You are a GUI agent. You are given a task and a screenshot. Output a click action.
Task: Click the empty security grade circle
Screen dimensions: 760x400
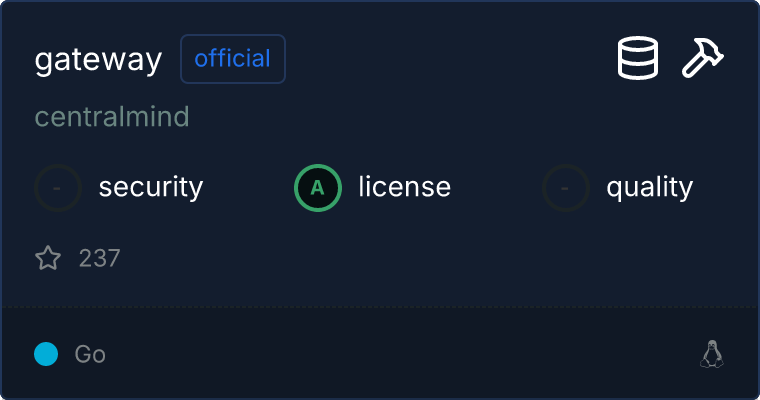pyautogui.click(x=58, y=187)
